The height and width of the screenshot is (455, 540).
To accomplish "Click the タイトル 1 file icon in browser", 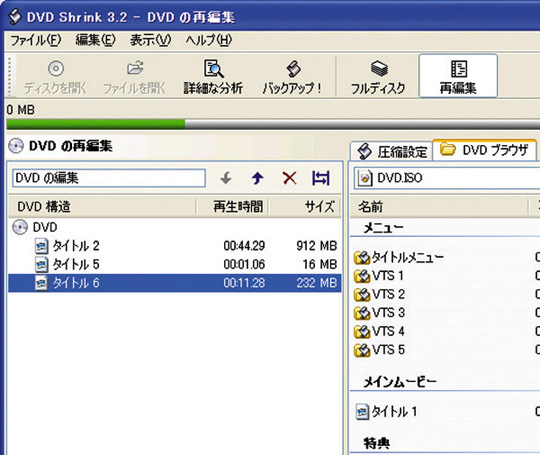I will [x=363, y=412].
